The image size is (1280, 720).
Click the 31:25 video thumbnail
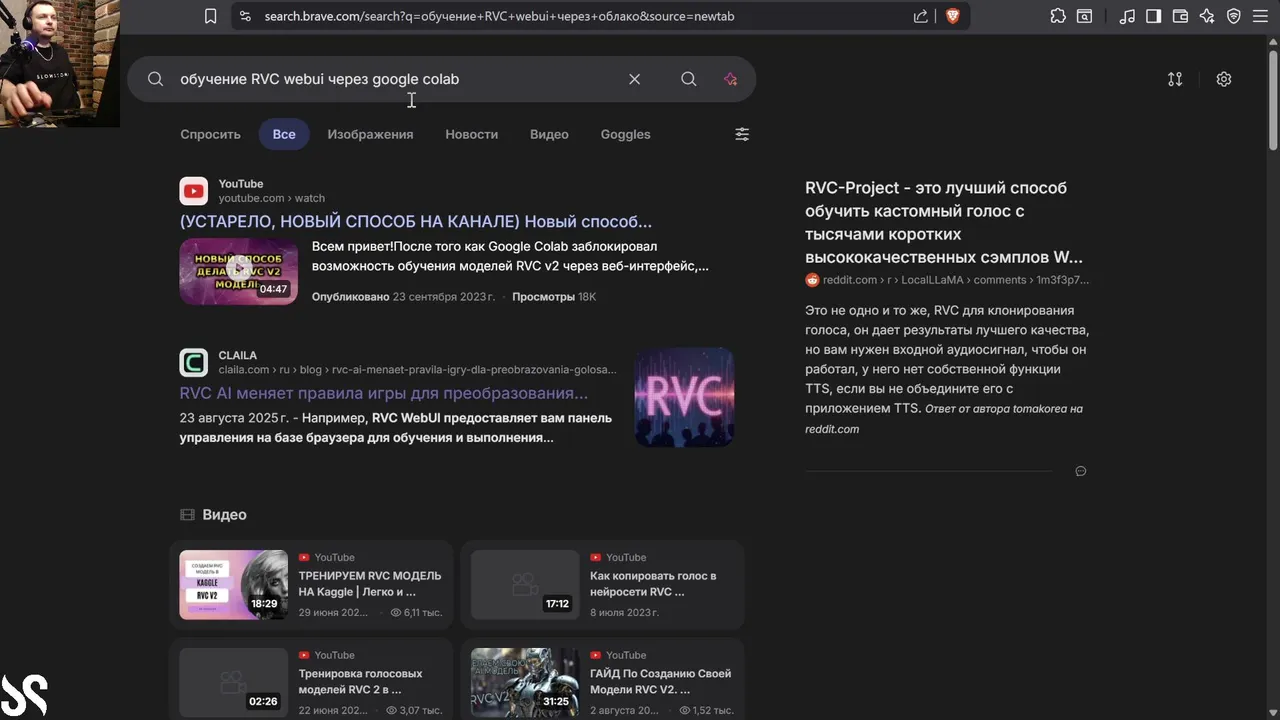pos(525,682)
